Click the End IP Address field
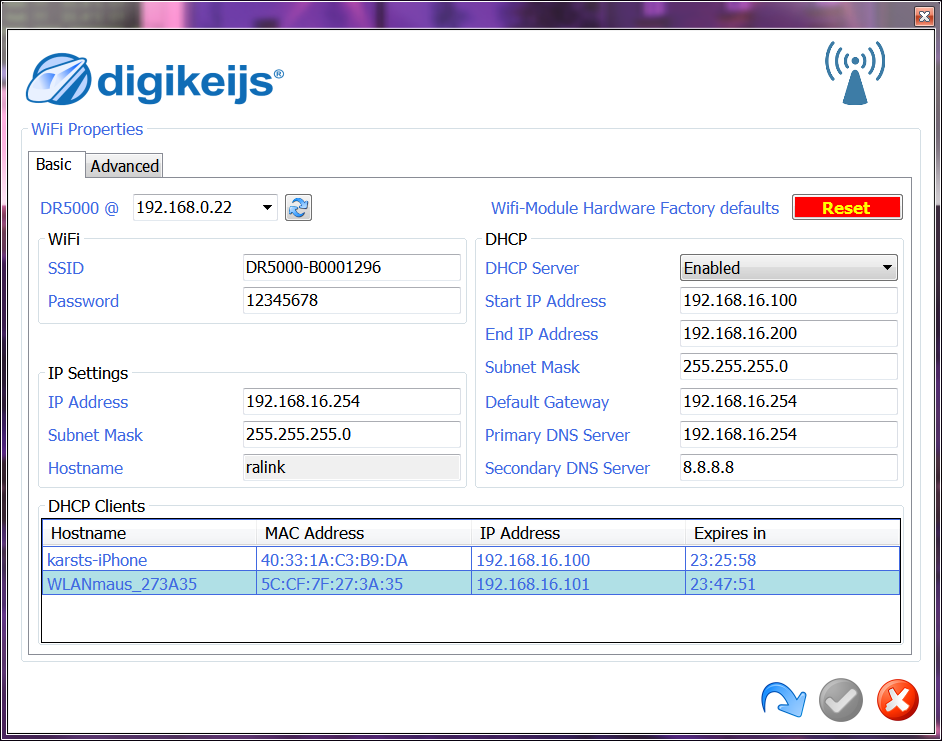 point(789,334)
